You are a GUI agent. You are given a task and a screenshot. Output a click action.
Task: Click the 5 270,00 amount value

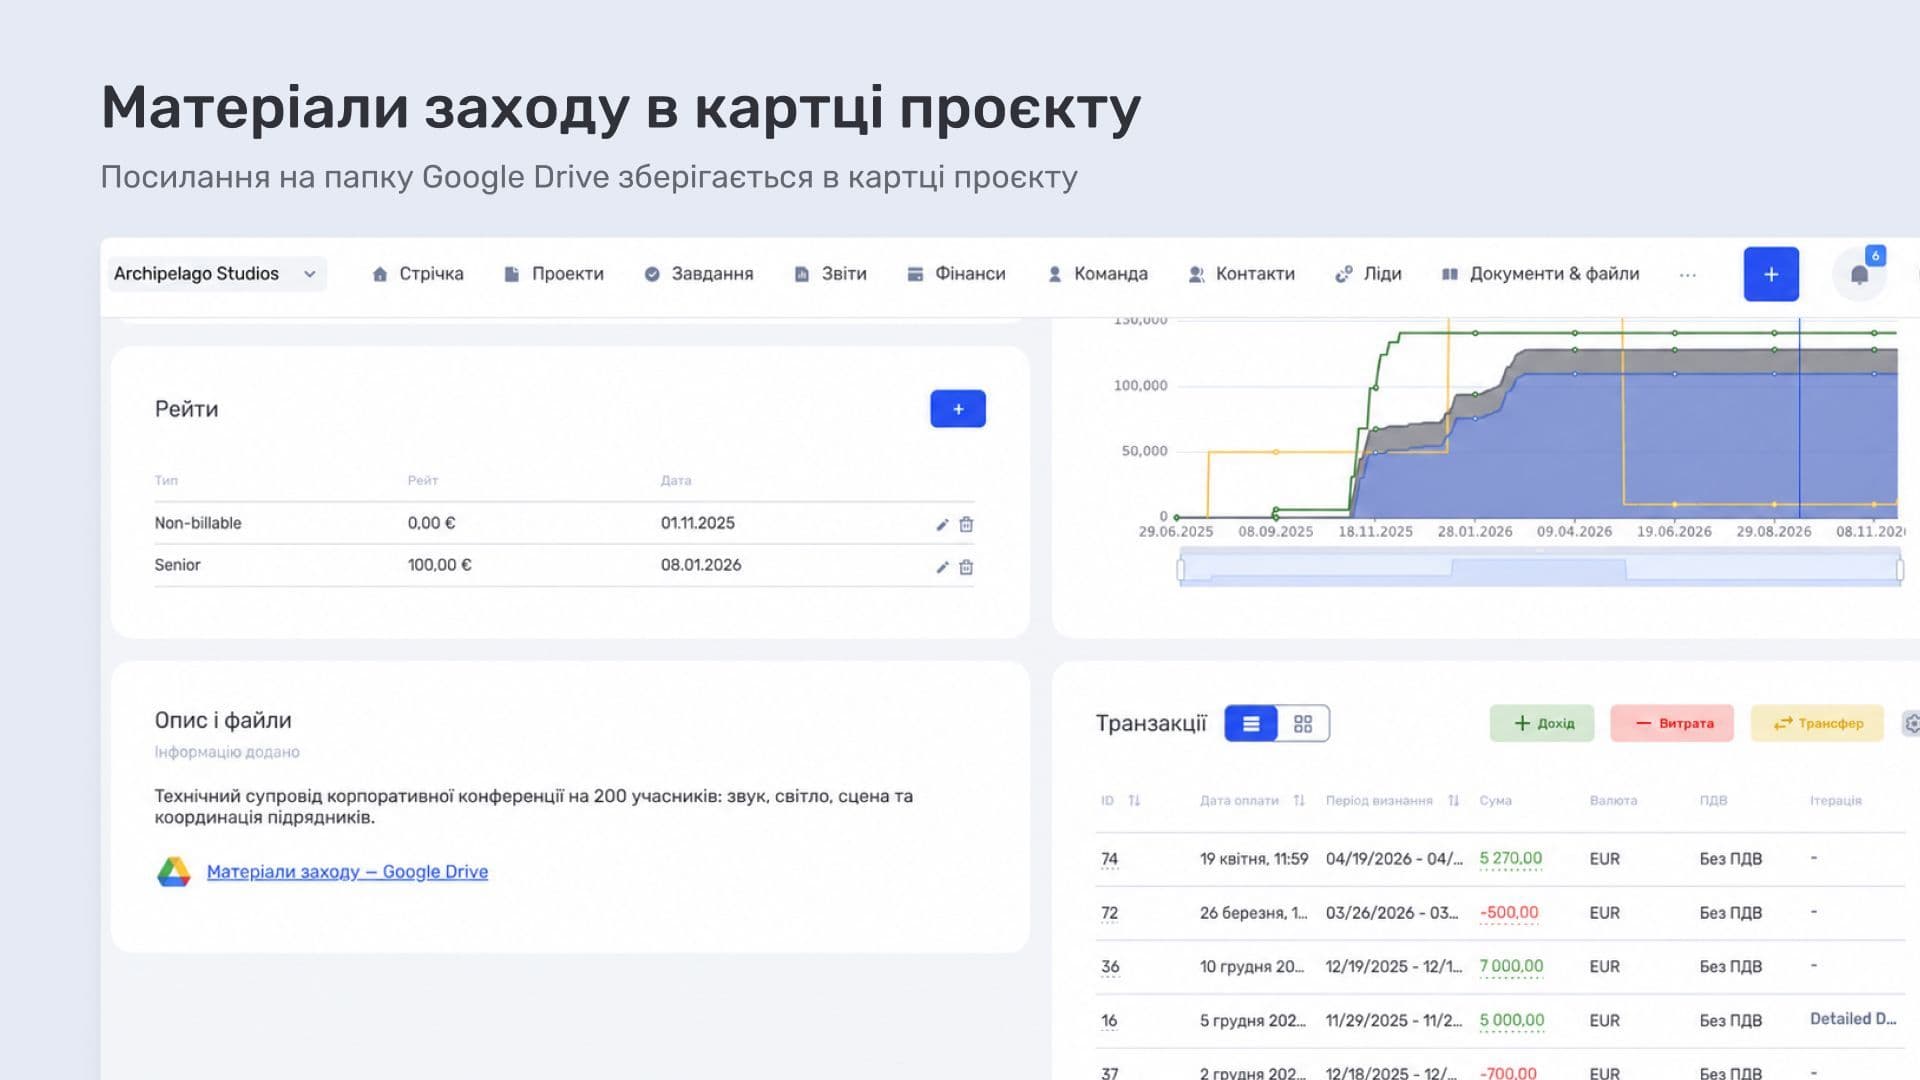(x=1511, y=859)
